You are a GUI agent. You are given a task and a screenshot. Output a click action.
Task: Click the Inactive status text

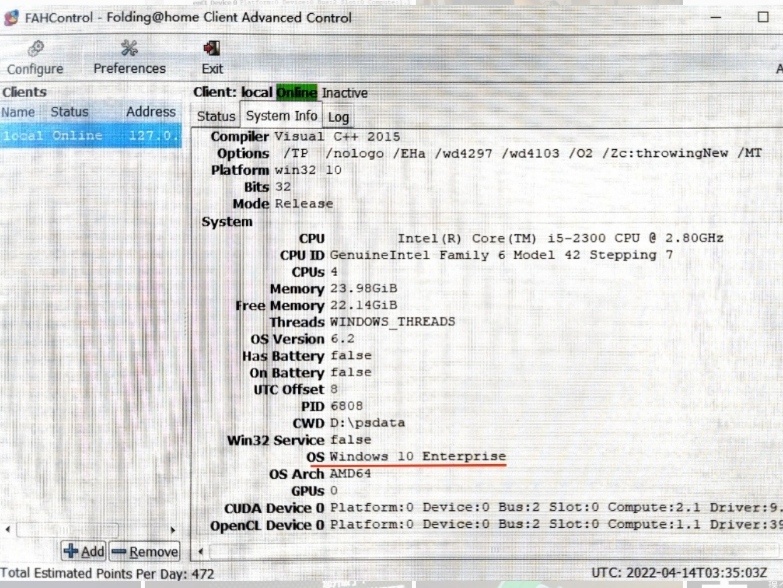[345, 93]
